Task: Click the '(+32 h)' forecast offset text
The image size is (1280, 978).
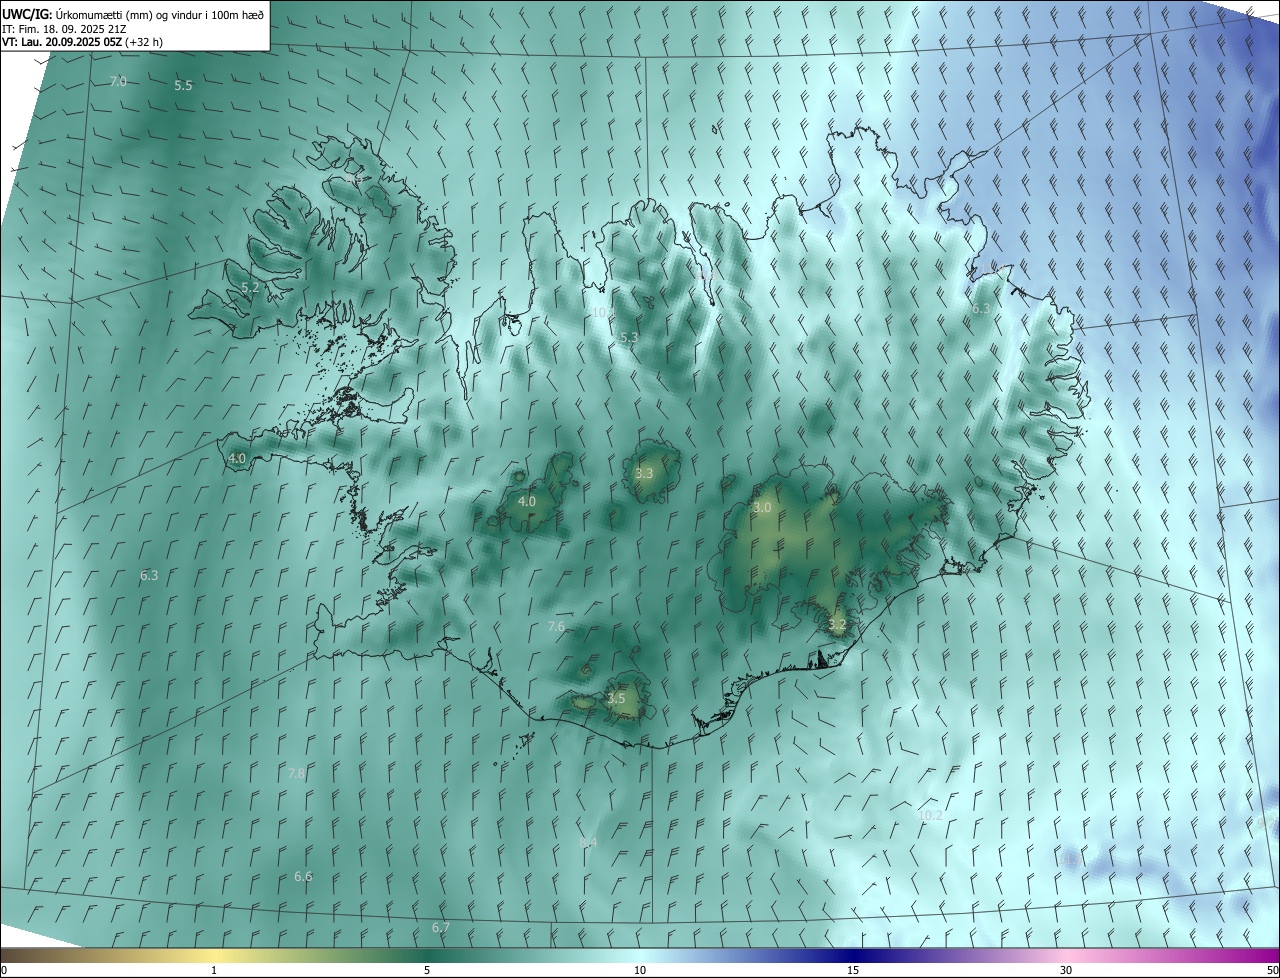Action: click(x=144, y=42)
